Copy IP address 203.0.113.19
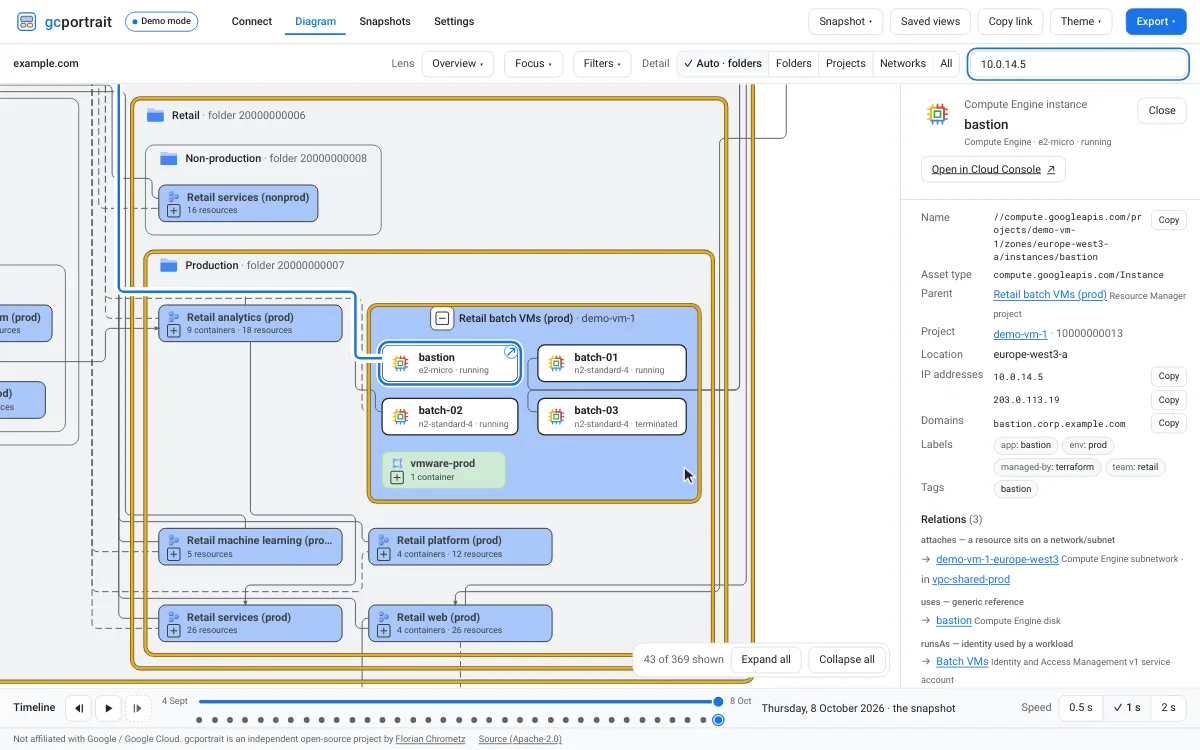 pyautogui.click(x=1169, y=400)
